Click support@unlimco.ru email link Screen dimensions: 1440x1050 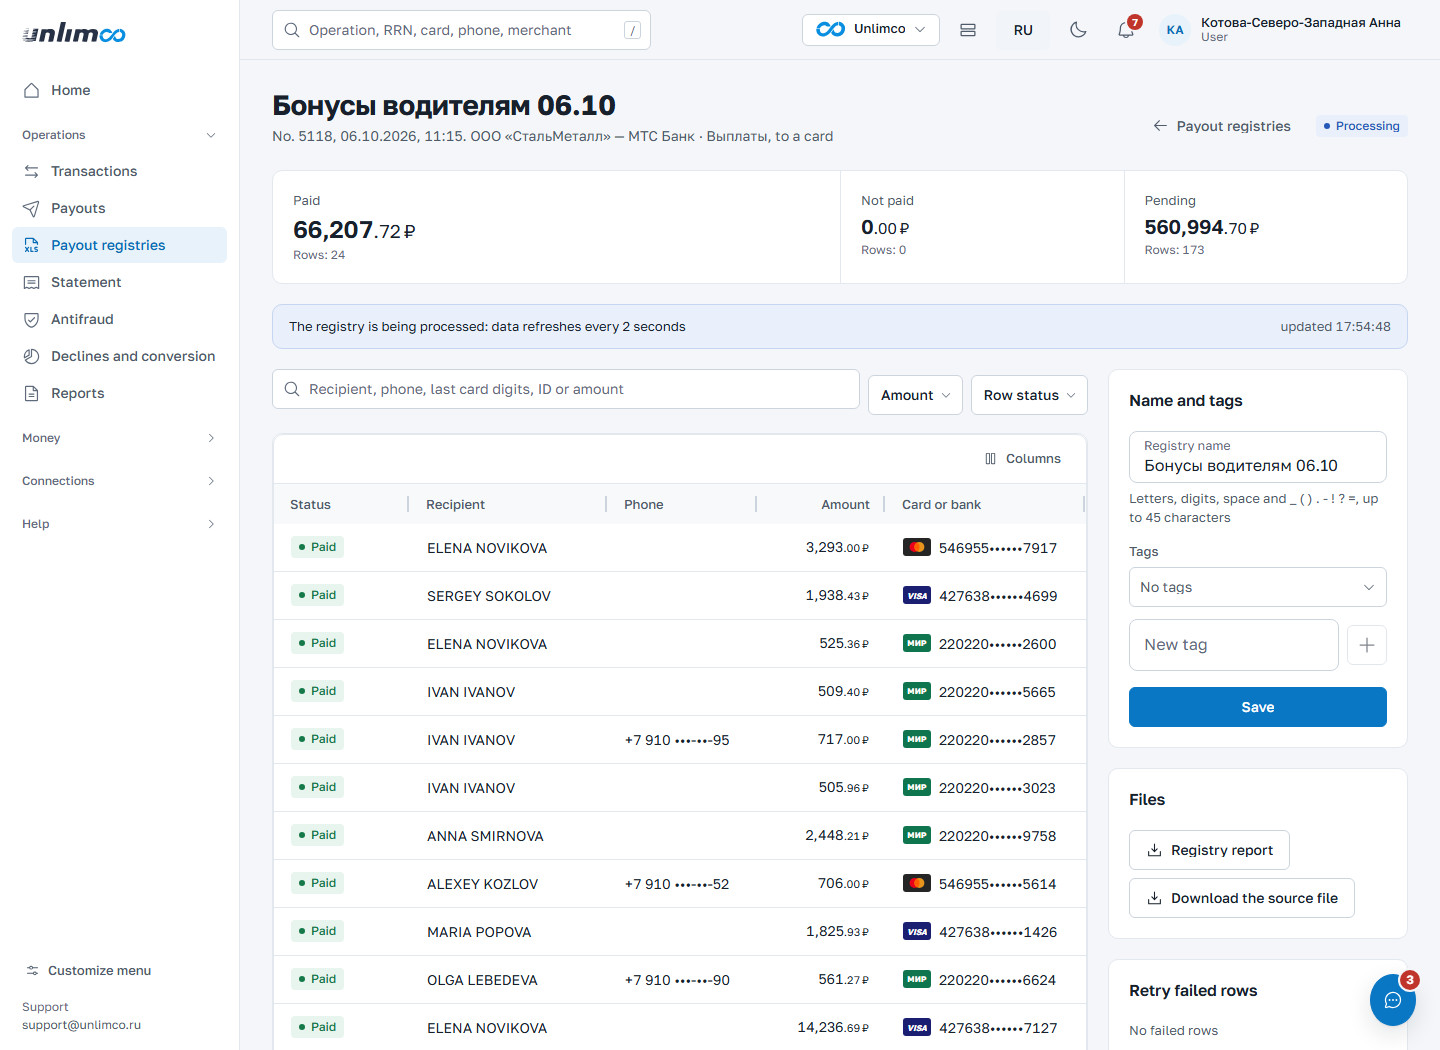coord(81,1025)
